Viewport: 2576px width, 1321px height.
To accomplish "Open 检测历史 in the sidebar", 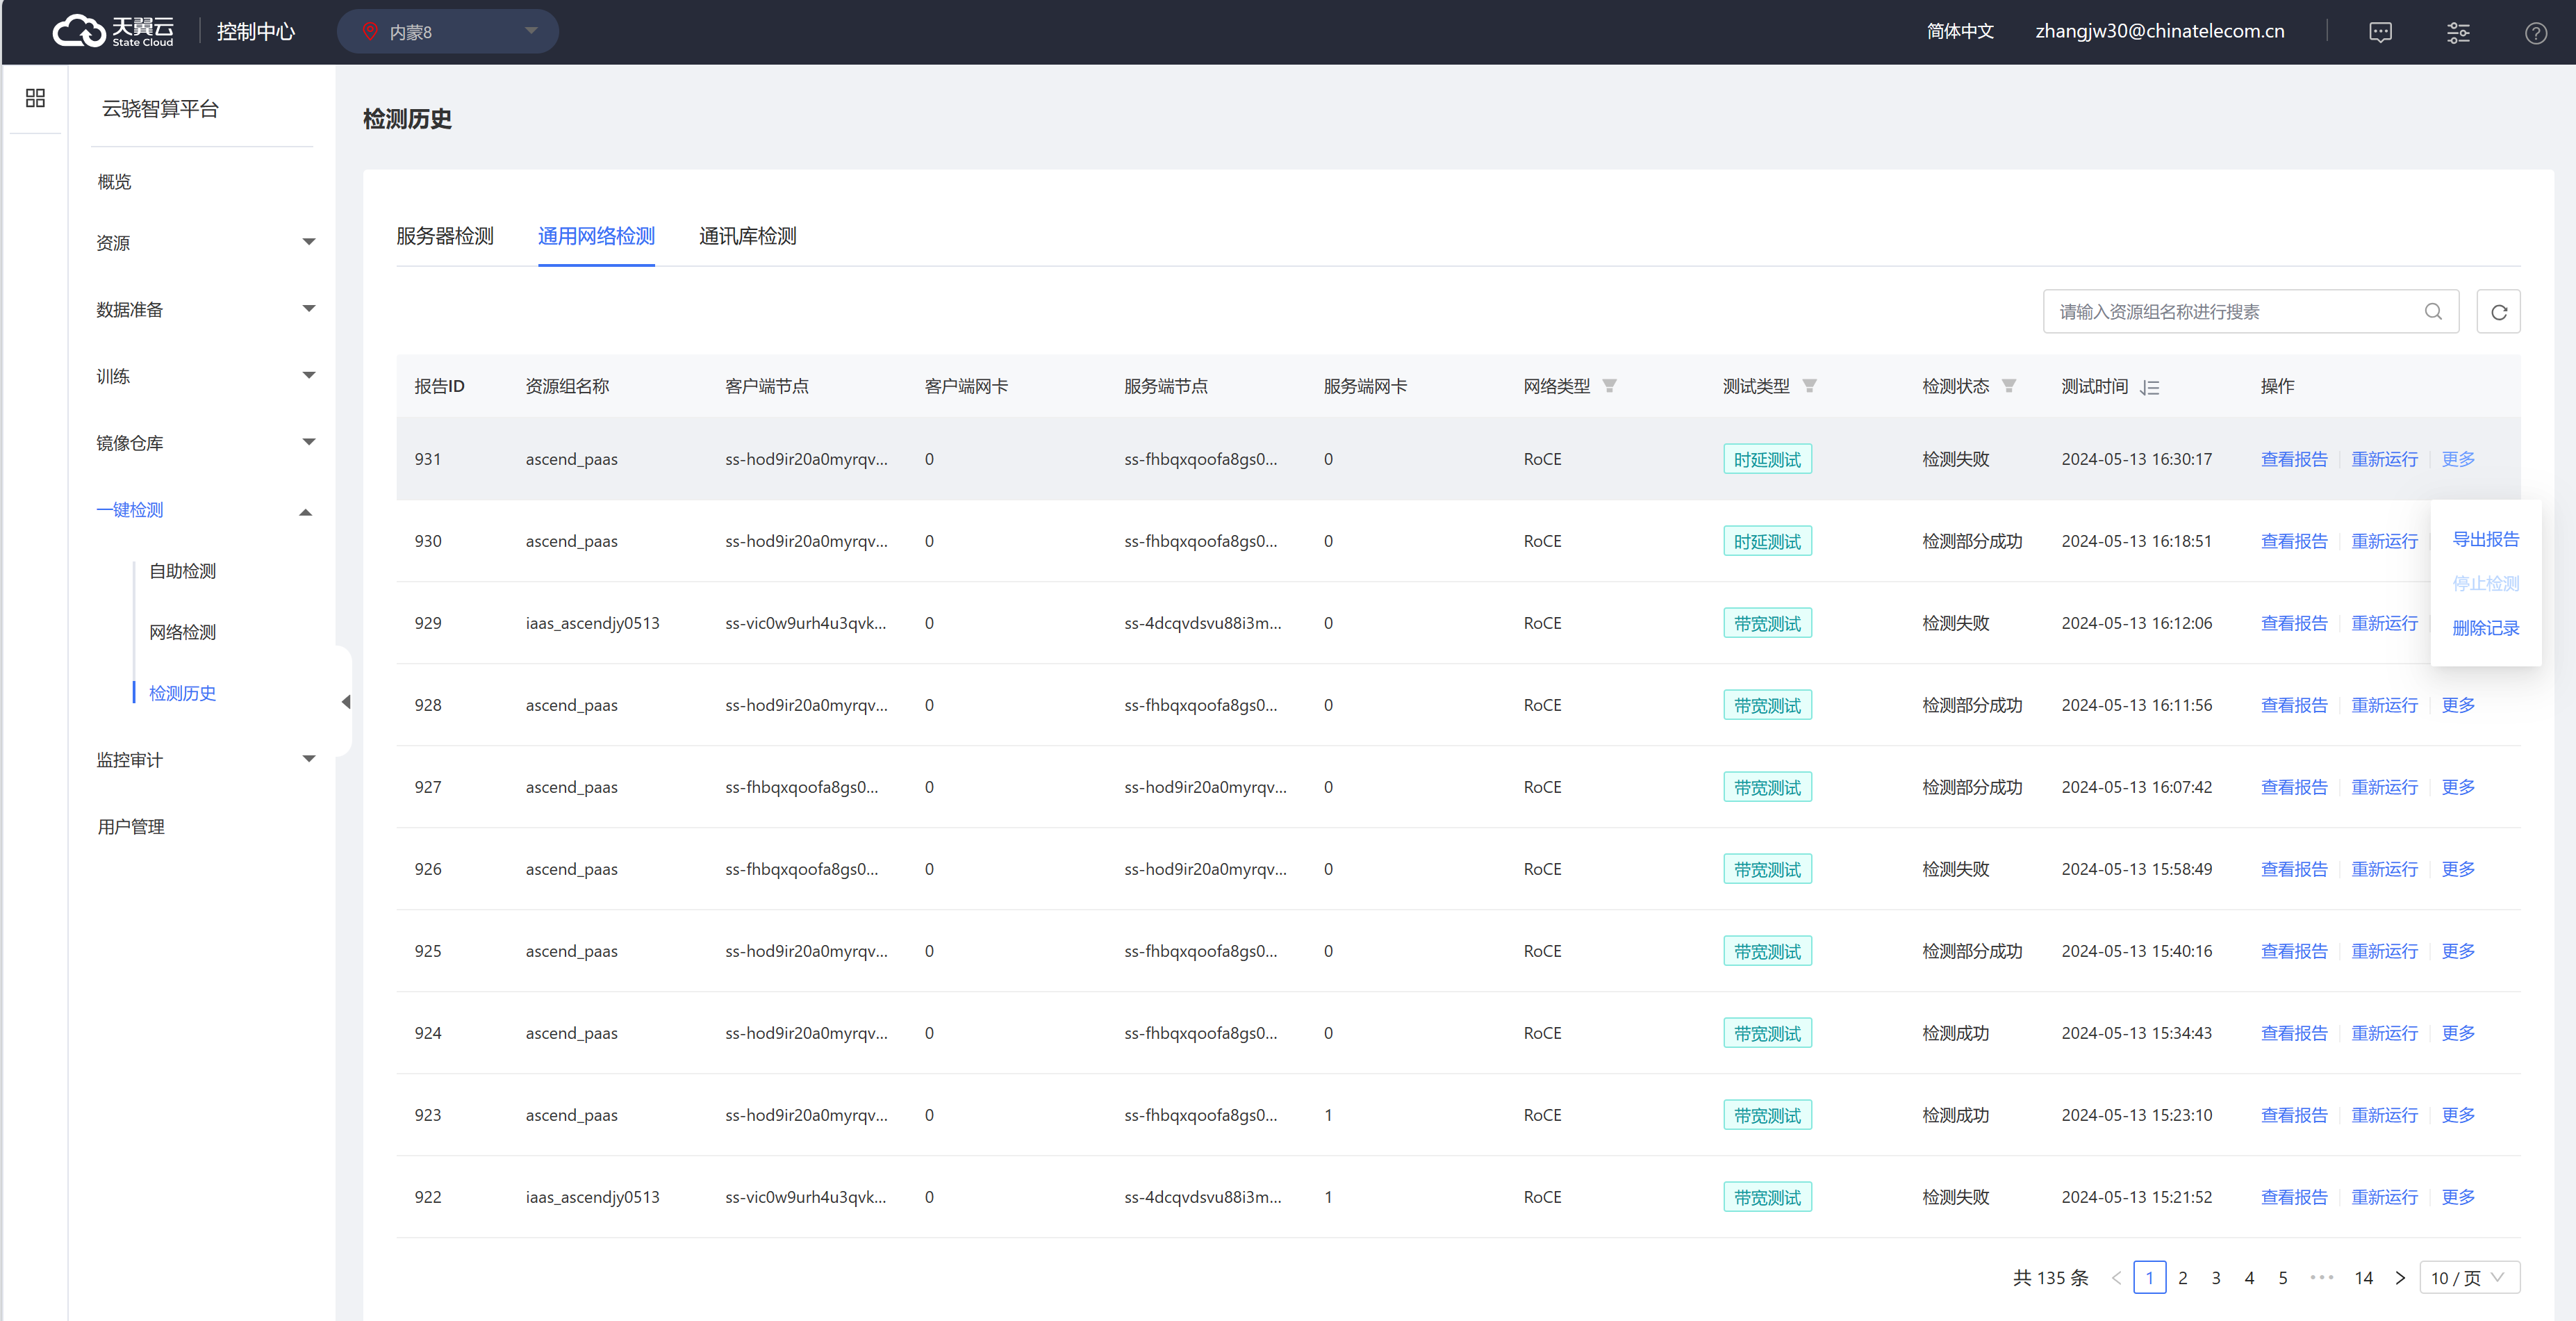I will 182,693.
